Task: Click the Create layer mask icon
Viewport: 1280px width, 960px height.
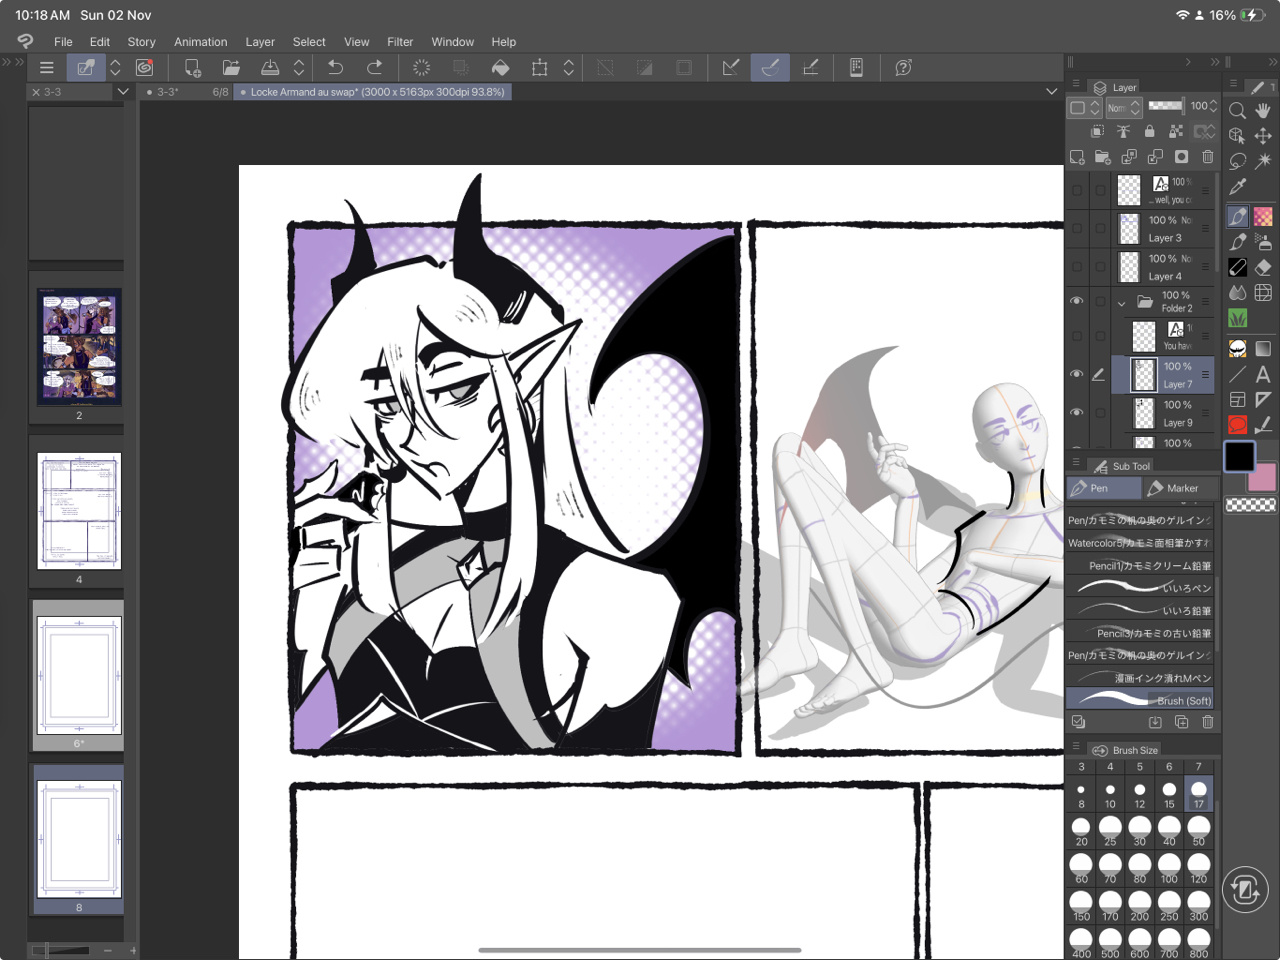Action: [x=1181, y=157]
